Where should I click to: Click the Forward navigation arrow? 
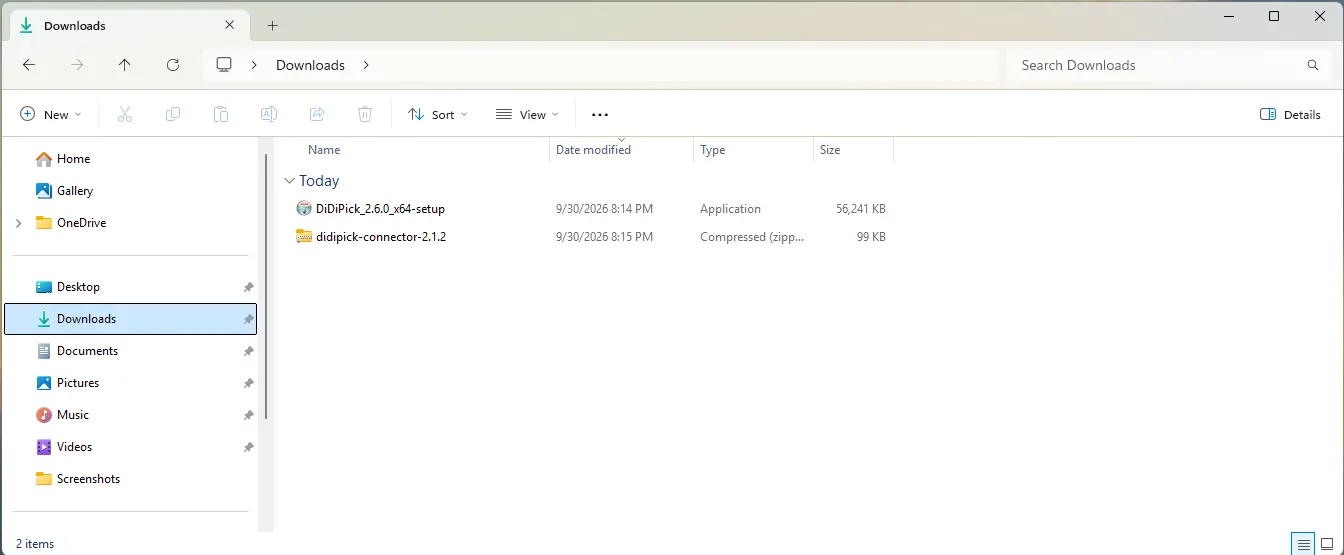(77, 65)
